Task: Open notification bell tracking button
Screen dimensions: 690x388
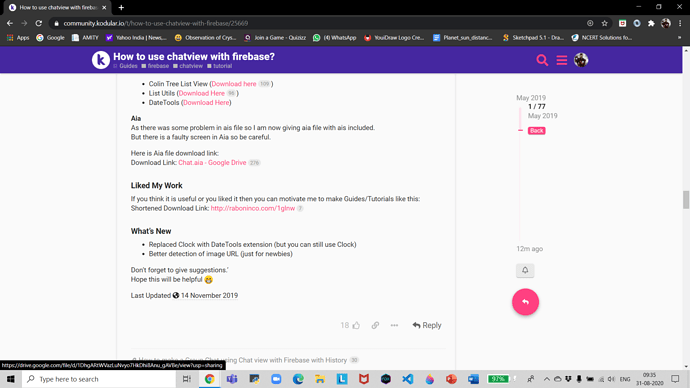Action: tap(525, 270)
